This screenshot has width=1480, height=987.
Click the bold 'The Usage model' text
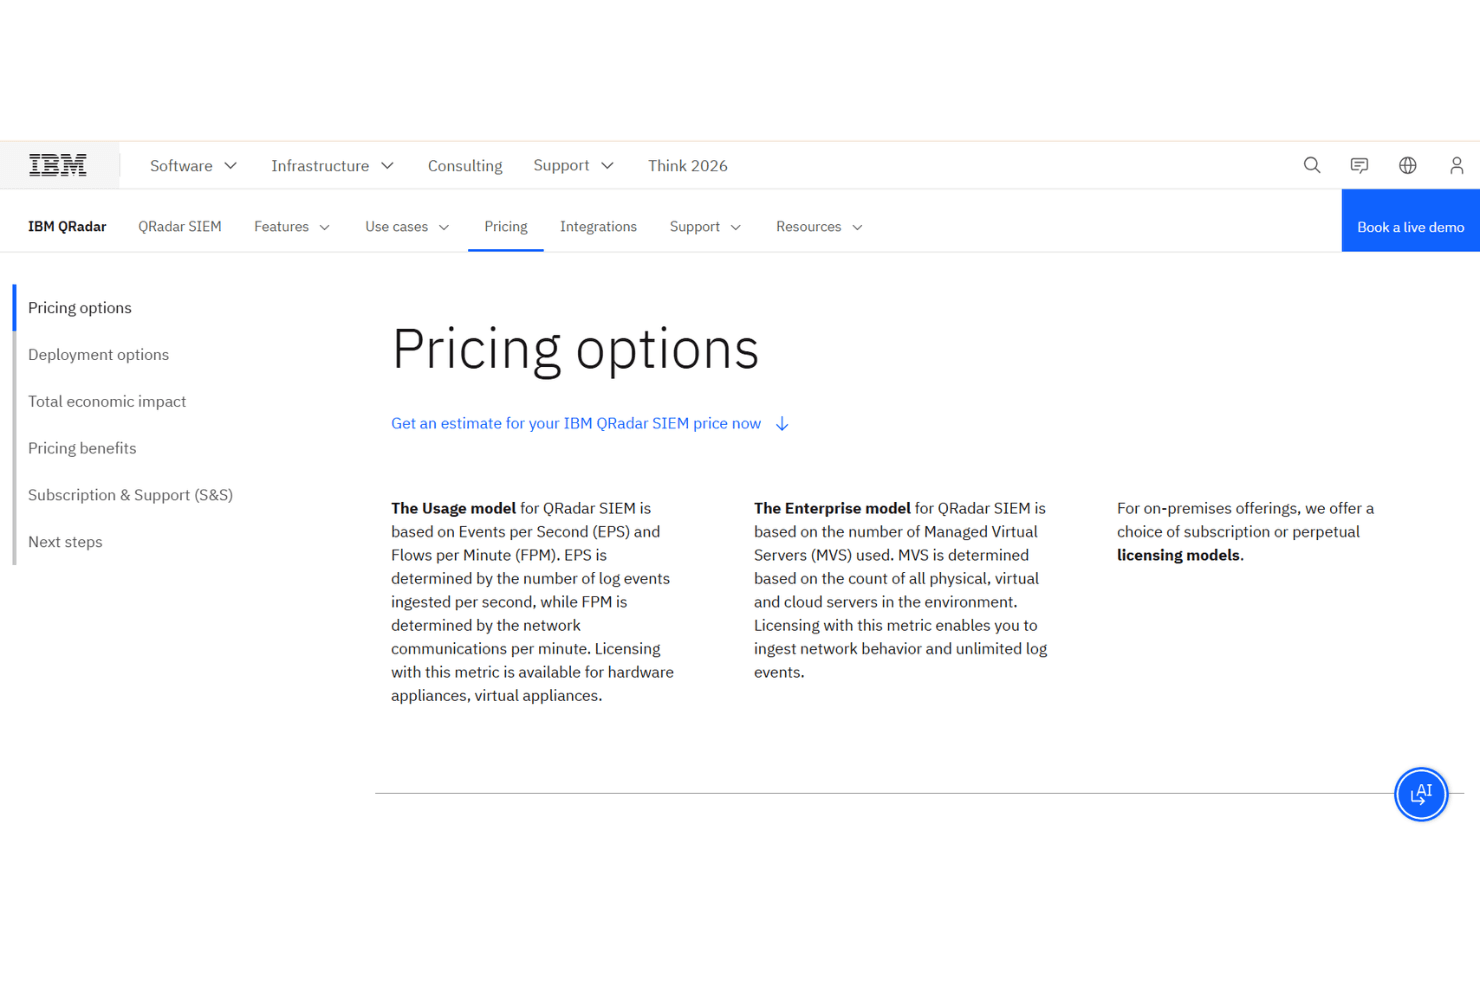tap(453, 509)
